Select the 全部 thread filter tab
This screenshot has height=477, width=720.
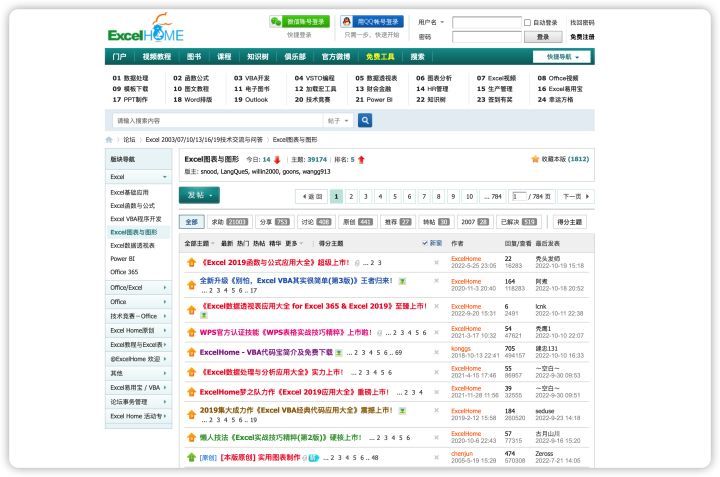point(191,222)
